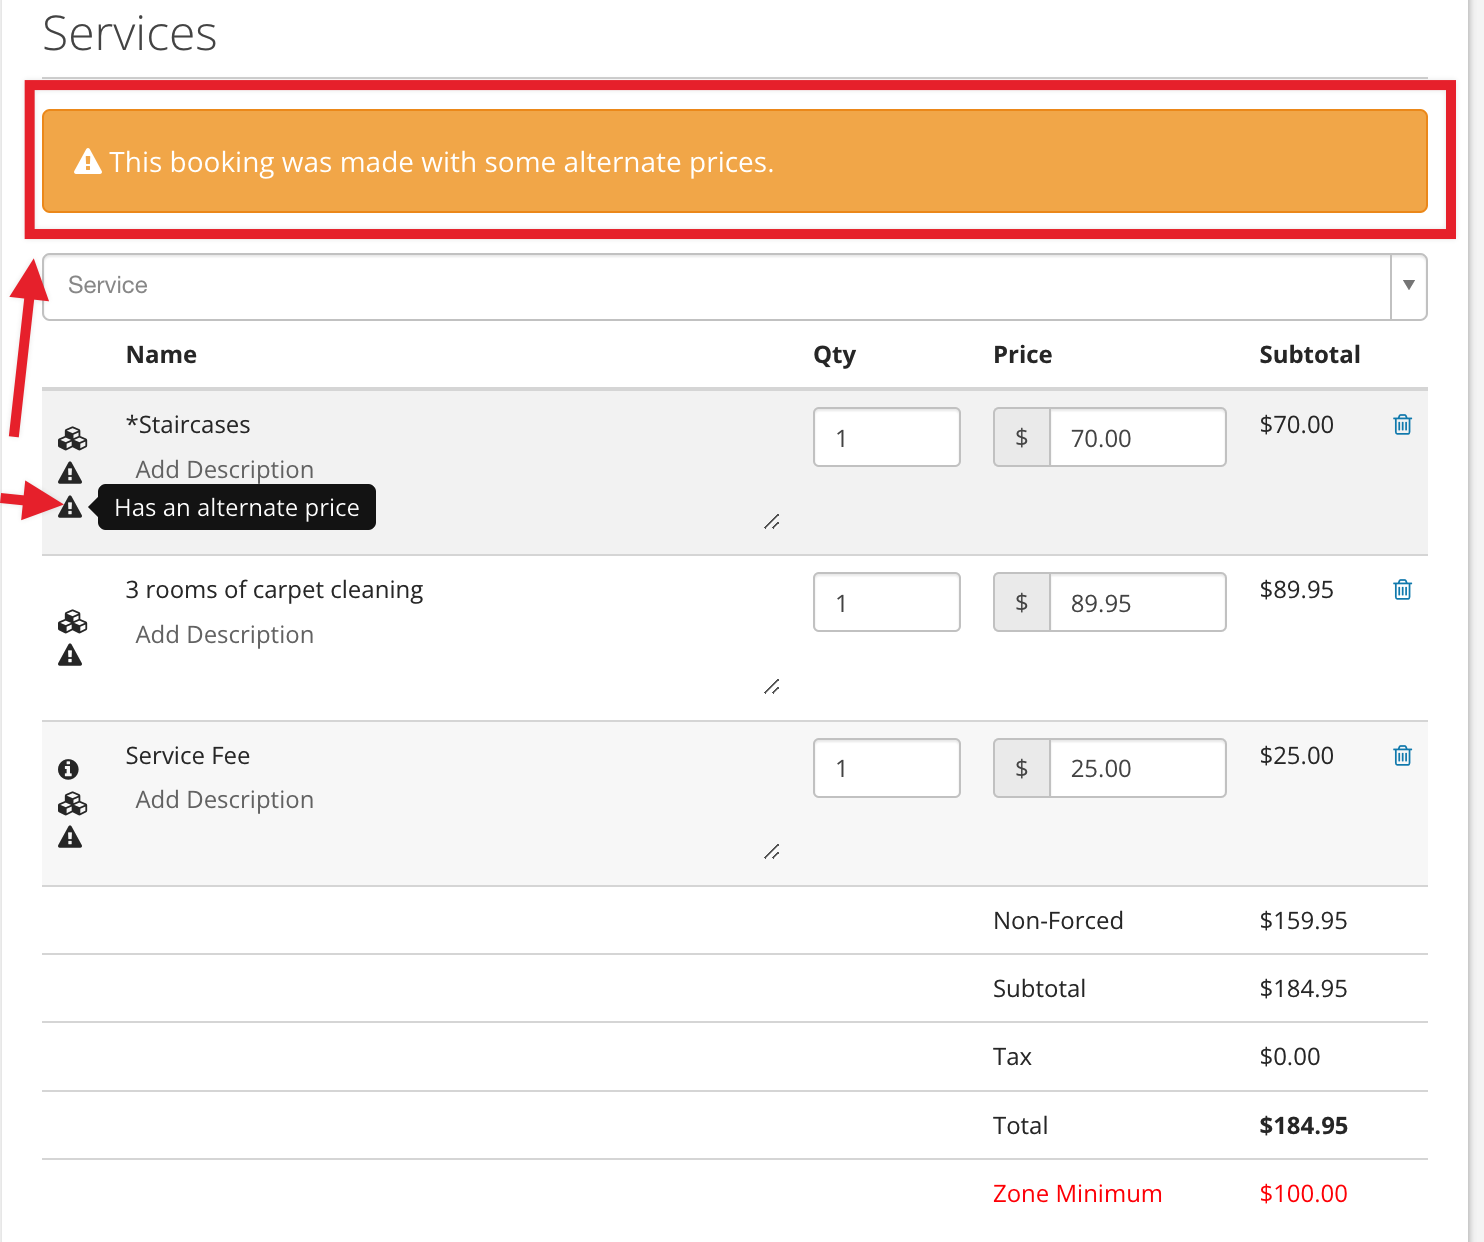The height and width of the screenshot is (1242, 1484).
Task: Click the upper warning triangle beside Staircases
Action: pyautogui.click(x=70, y=472)
